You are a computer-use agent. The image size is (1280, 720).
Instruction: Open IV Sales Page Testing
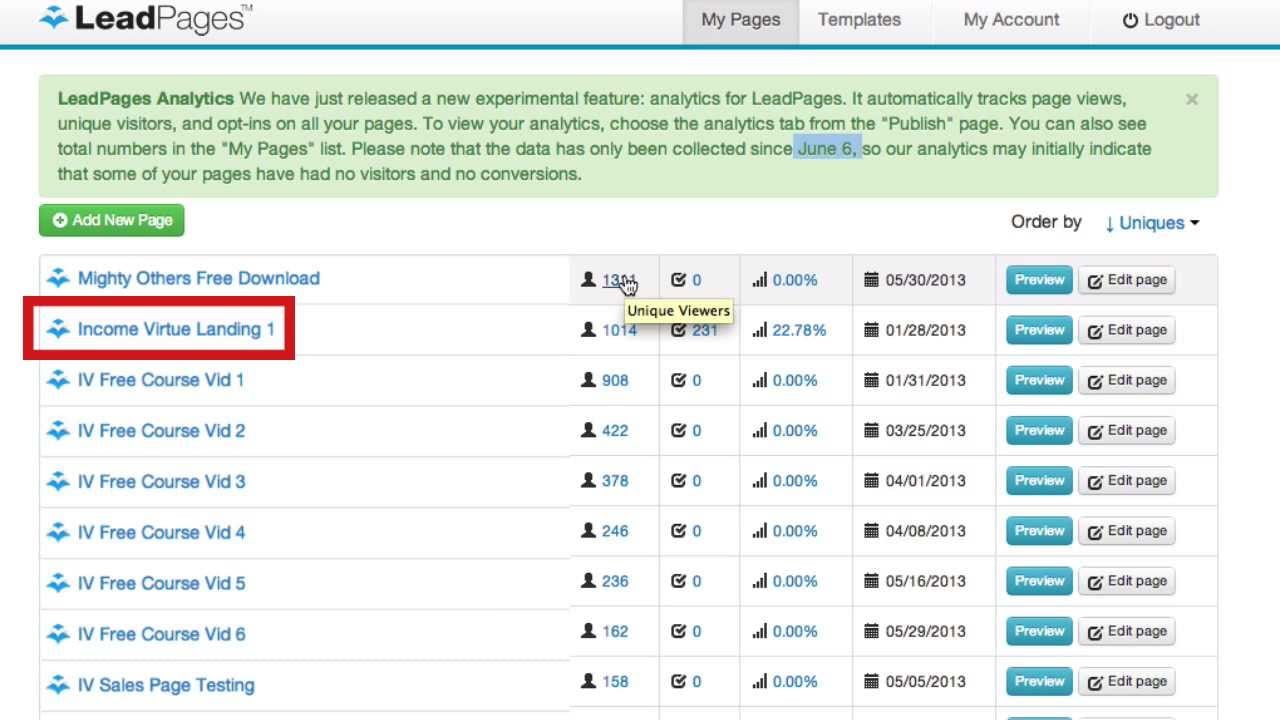point(166,685)
